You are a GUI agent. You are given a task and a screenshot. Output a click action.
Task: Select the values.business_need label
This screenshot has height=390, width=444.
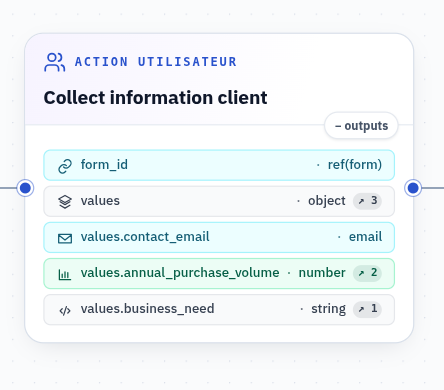tap(147, 309)
